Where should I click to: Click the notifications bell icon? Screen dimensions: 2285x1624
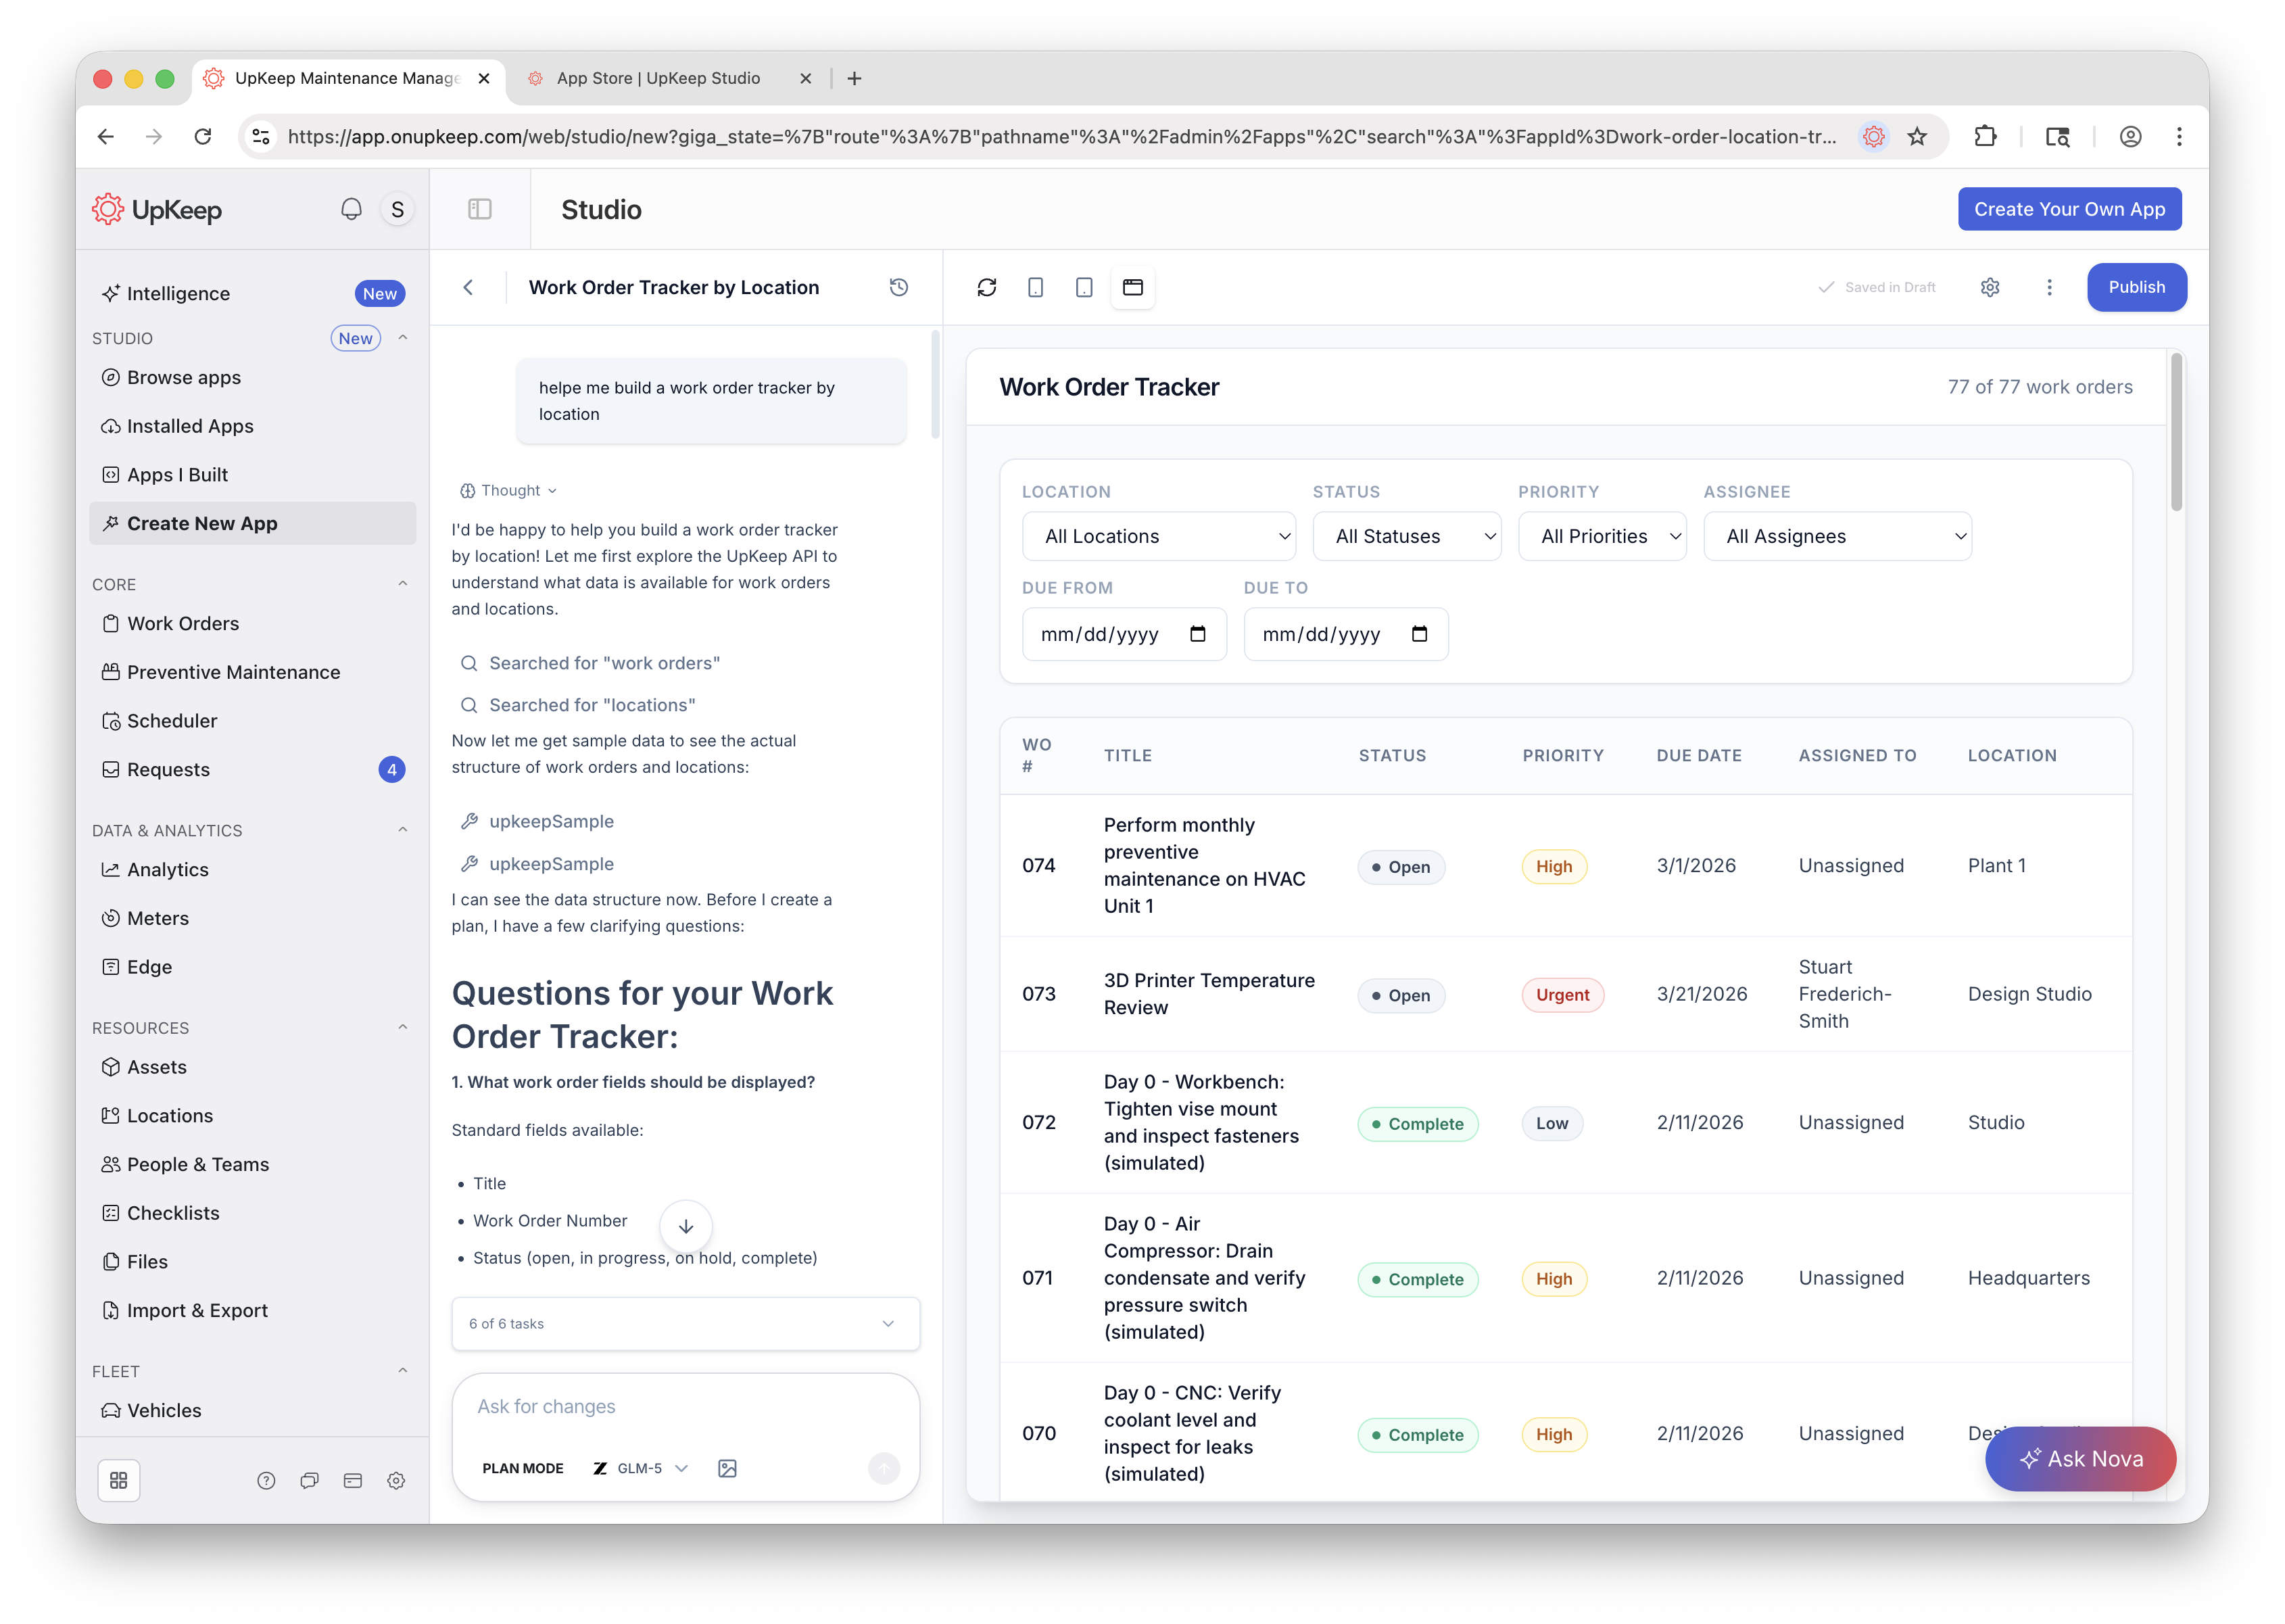pyautogui.click(x=351, y=209)
